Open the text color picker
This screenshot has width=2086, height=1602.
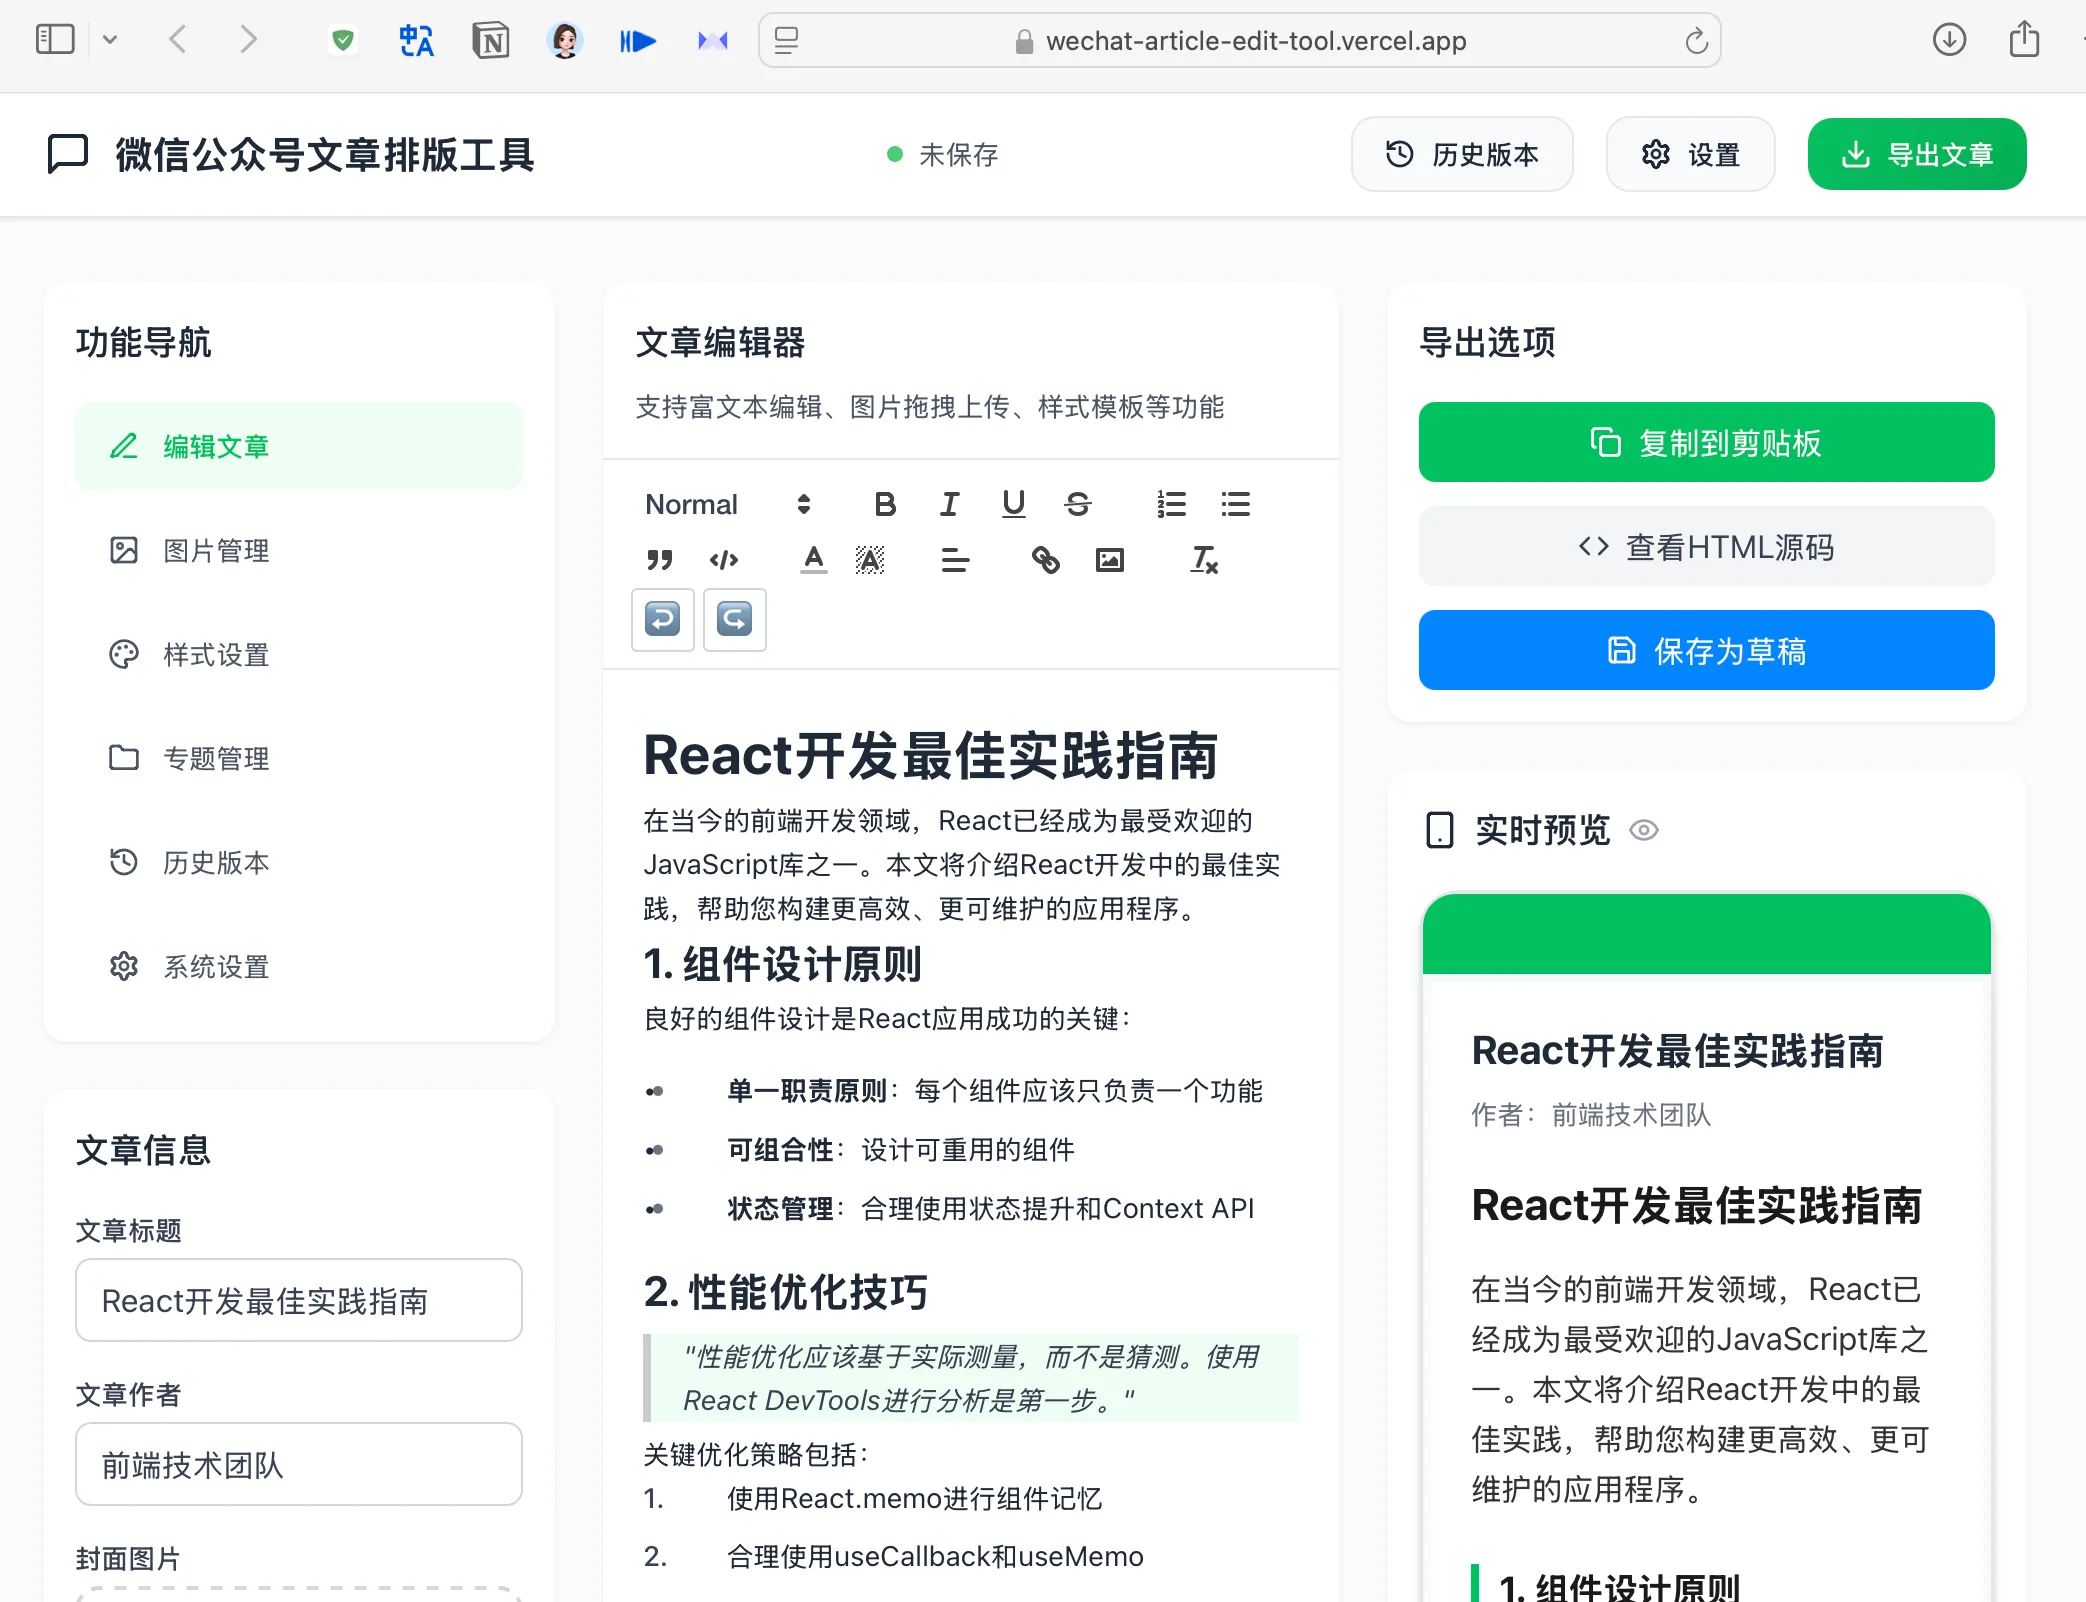pos(813,560)
